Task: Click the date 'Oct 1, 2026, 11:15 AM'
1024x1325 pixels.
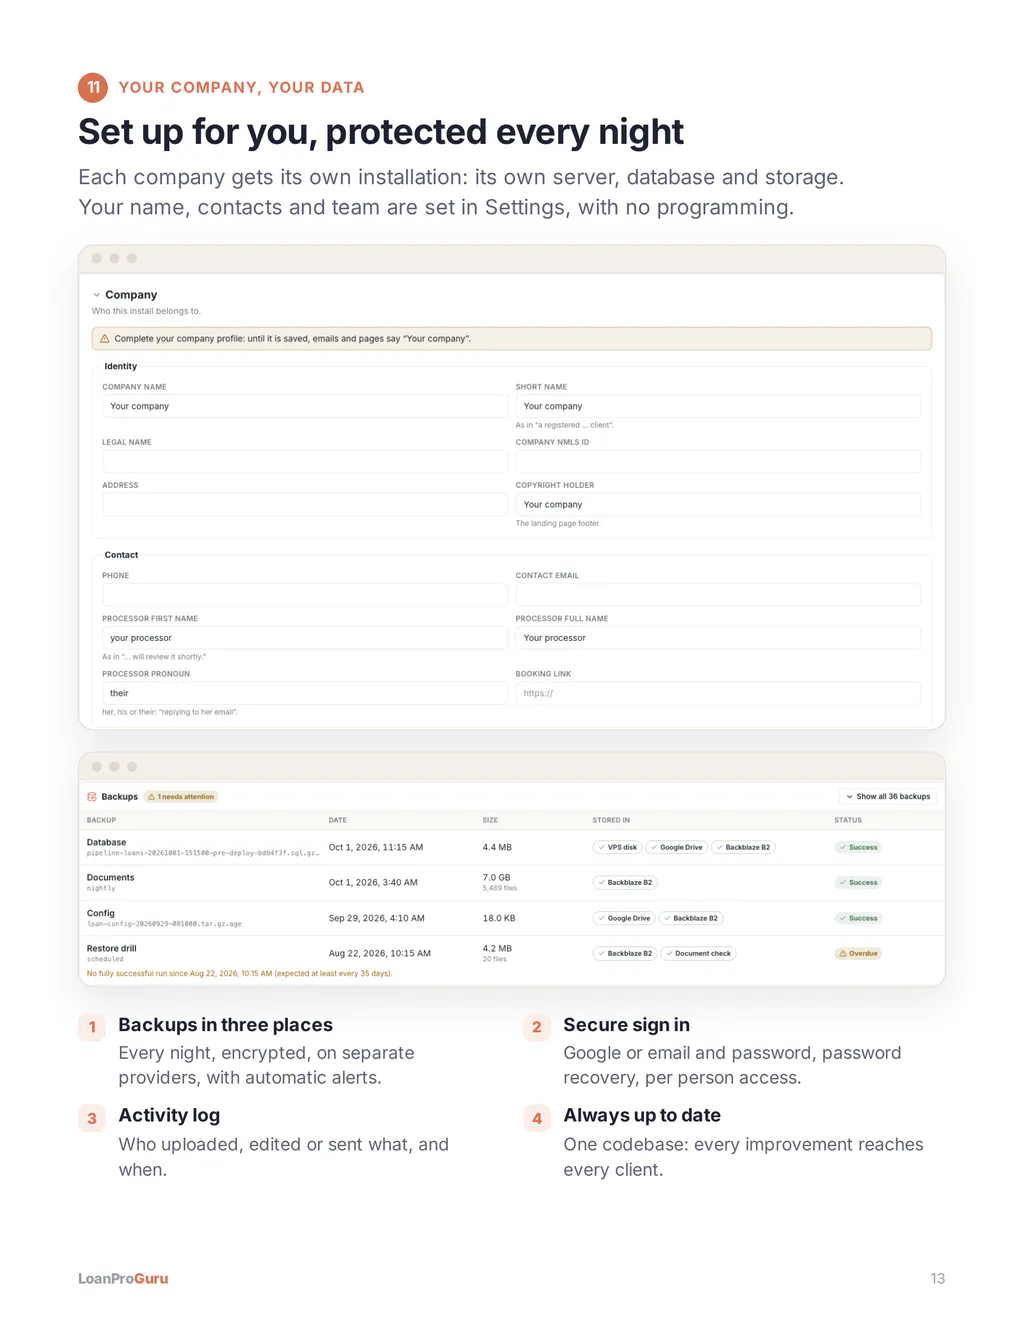Action: click(x=376, y=847)
